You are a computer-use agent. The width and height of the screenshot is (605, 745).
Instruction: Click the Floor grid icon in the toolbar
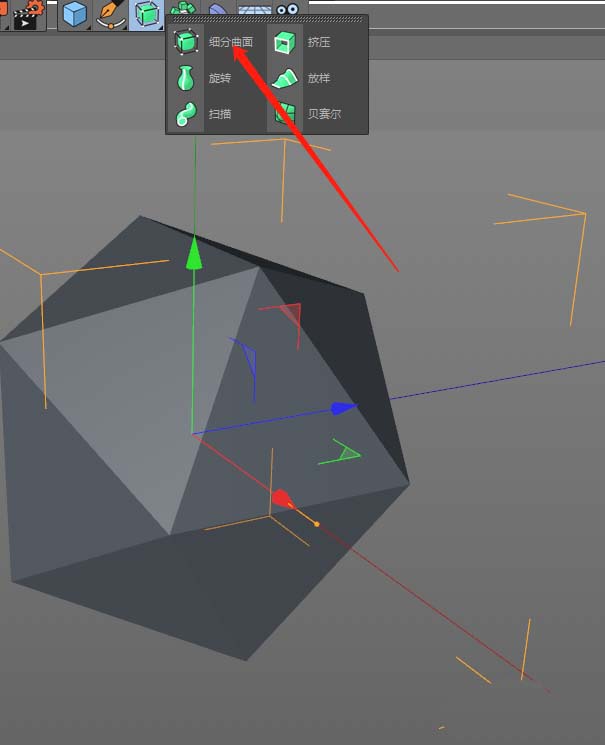tap(255, 8)
